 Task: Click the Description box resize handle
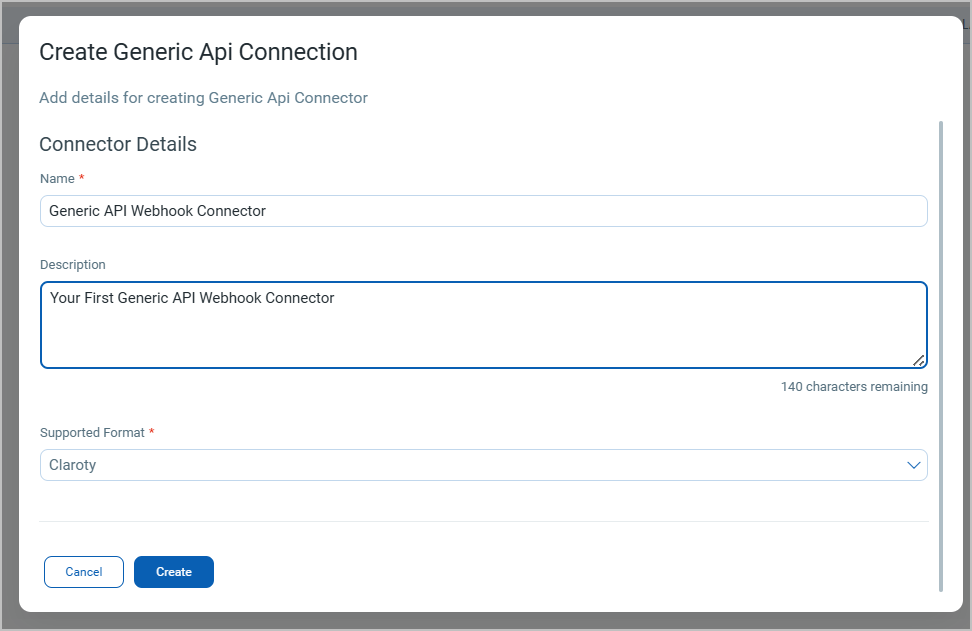tap(918, 360)
